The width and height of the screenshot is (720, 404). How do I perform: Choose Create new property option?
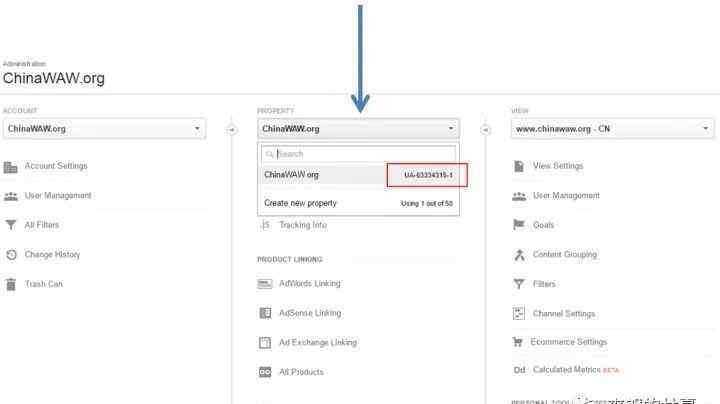point(300,203)
